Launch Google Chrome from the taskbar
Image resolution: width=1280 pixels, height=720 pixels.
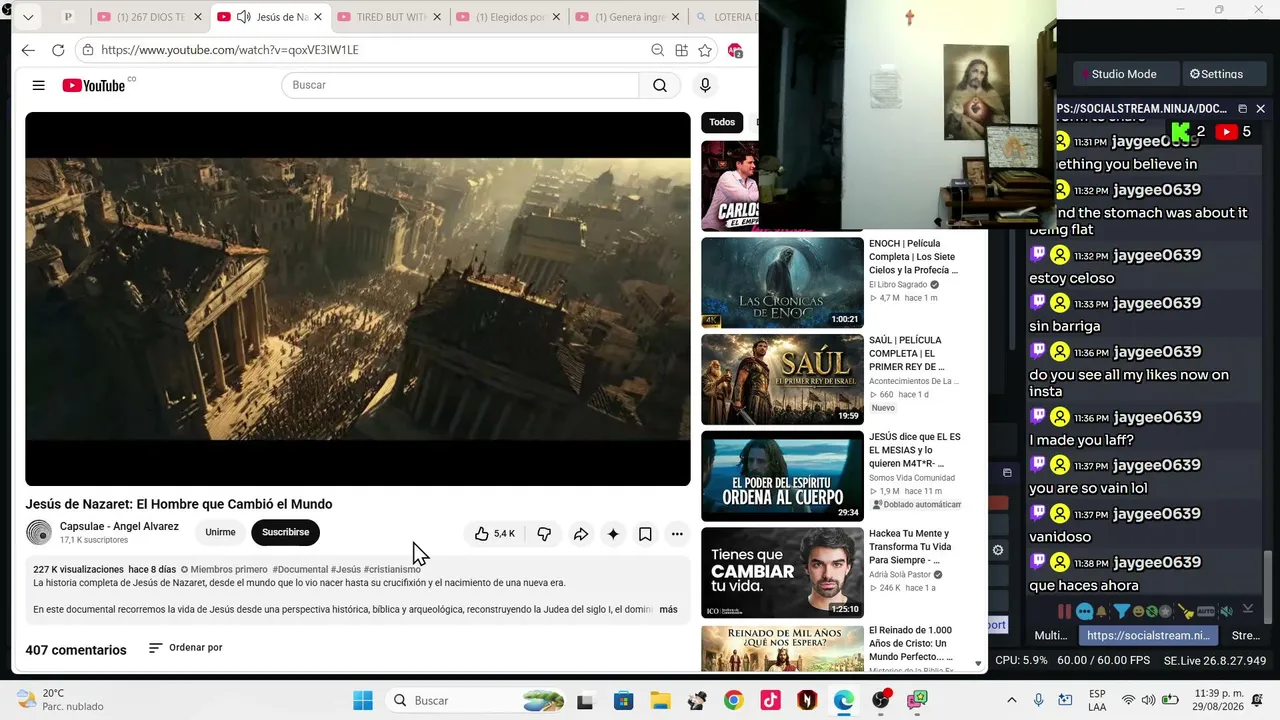click(734, 700)
